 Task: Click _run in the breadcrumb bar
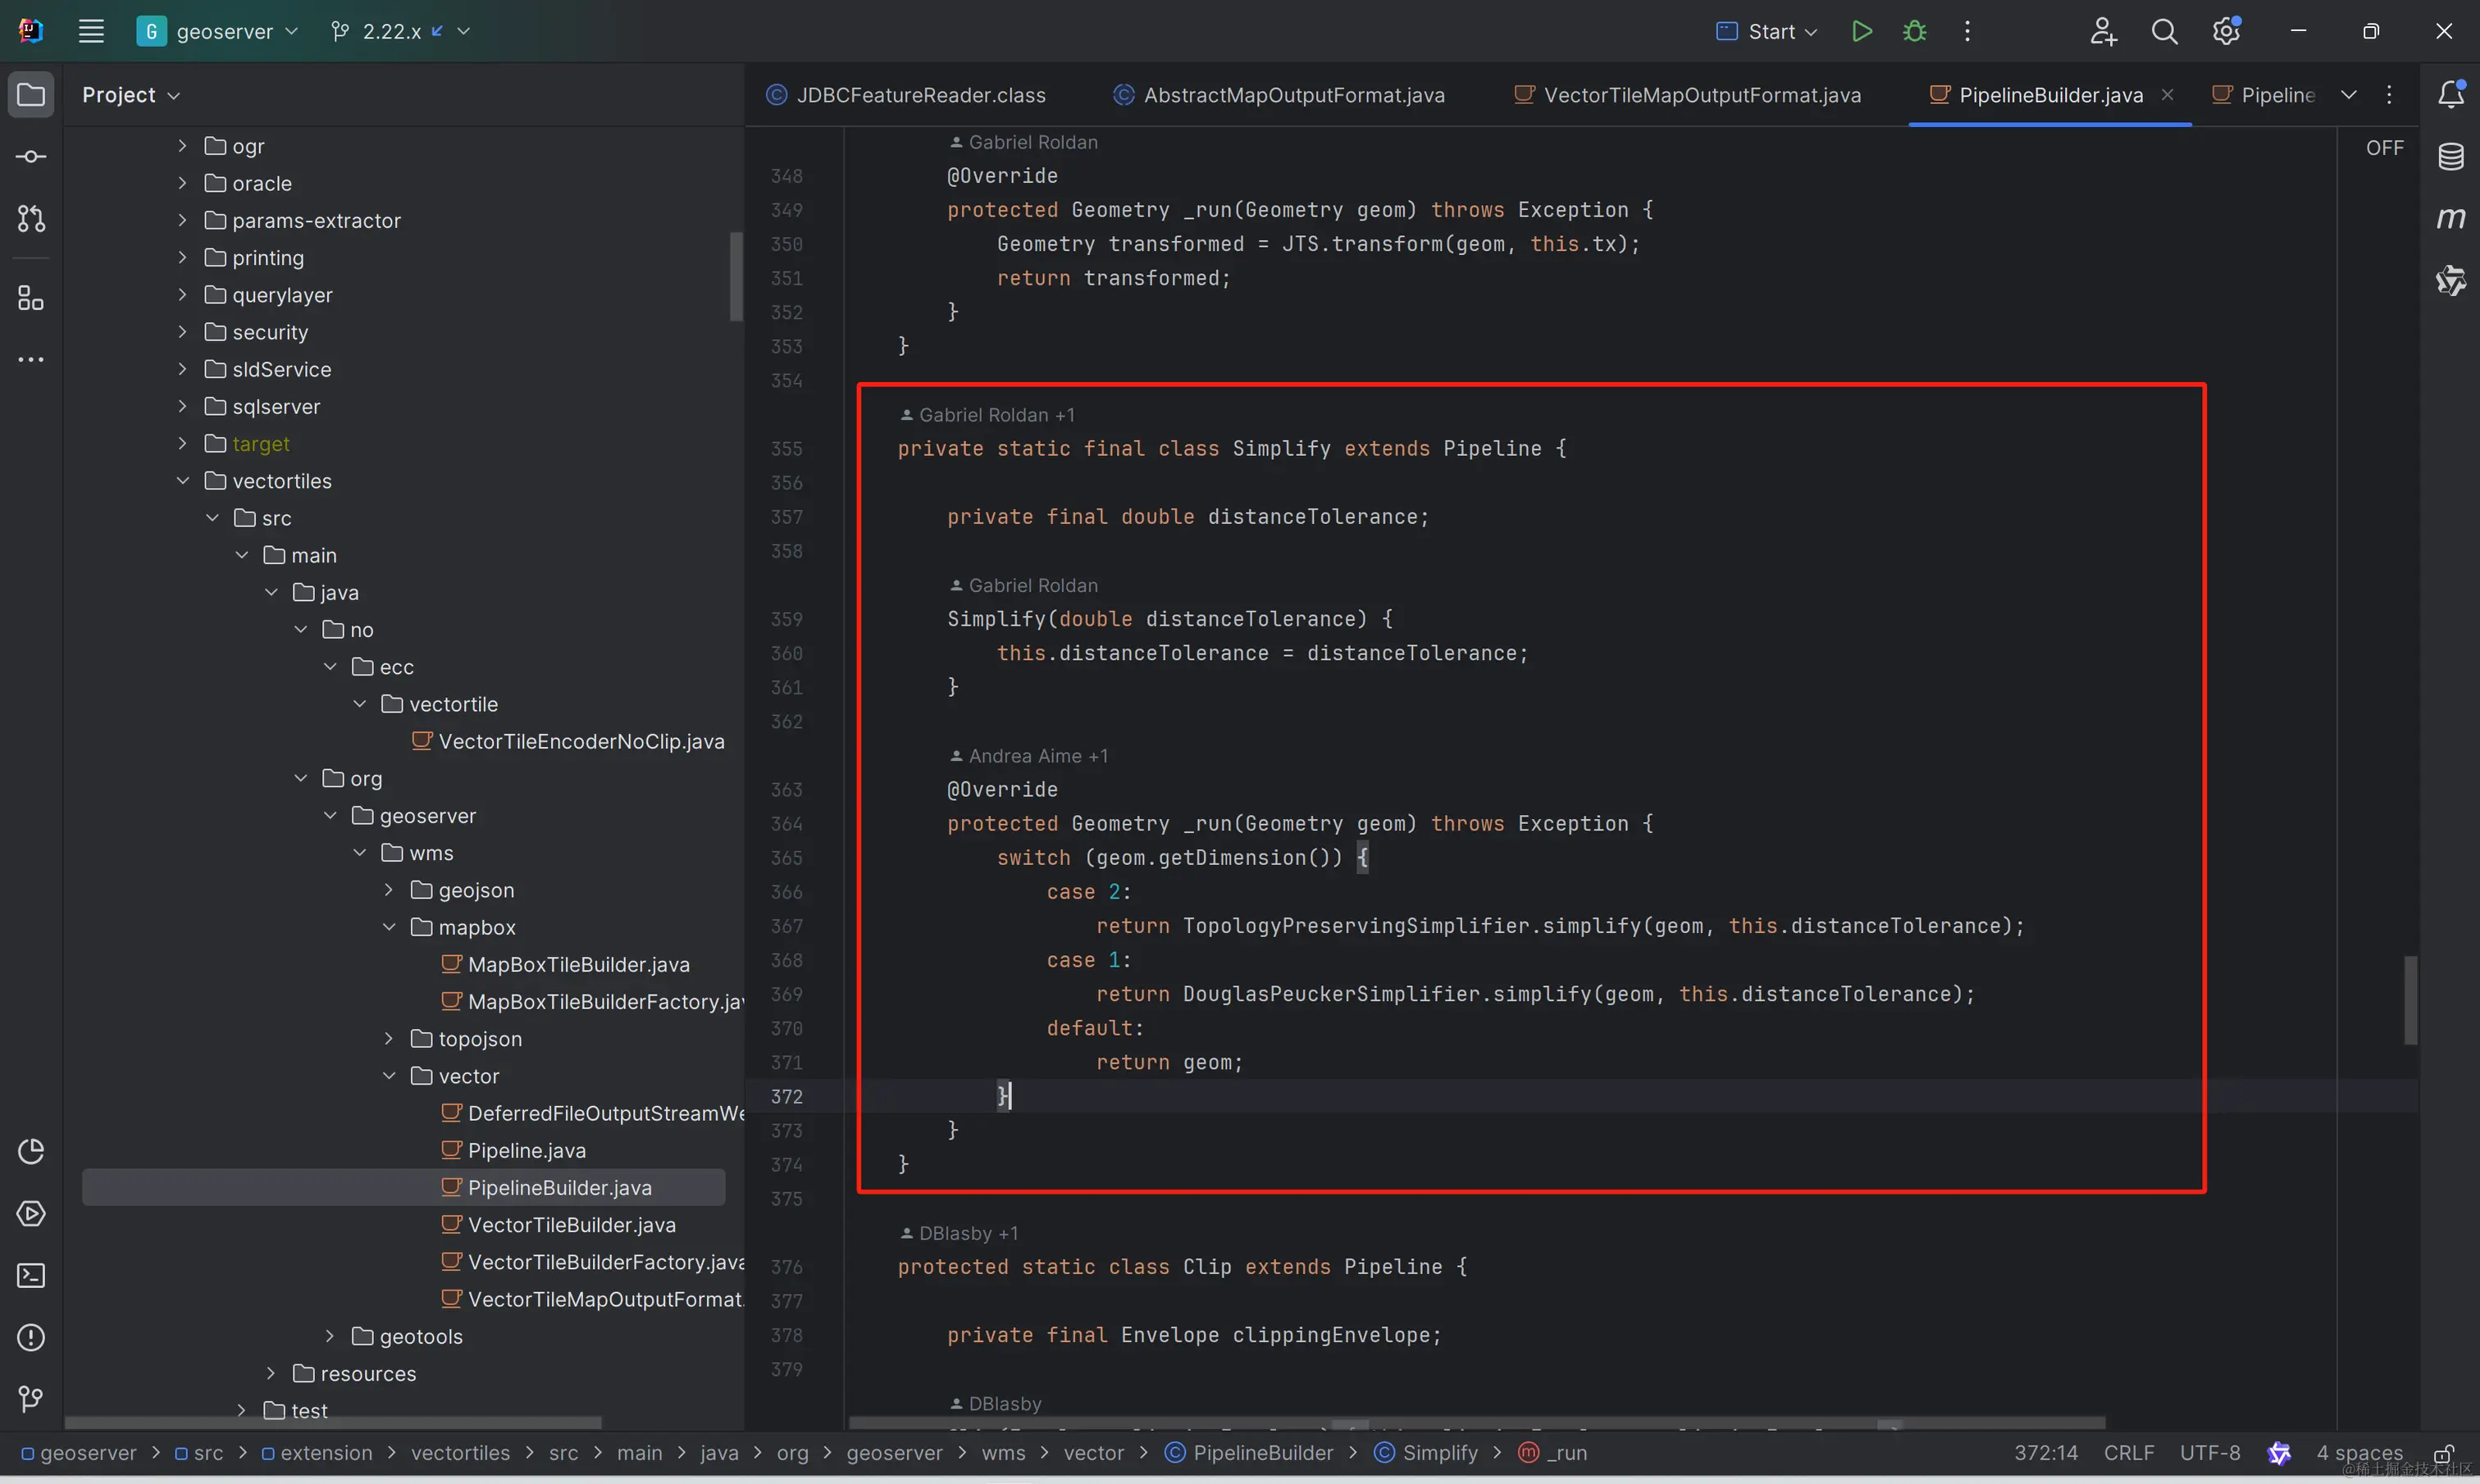tap(1553, 1453)
